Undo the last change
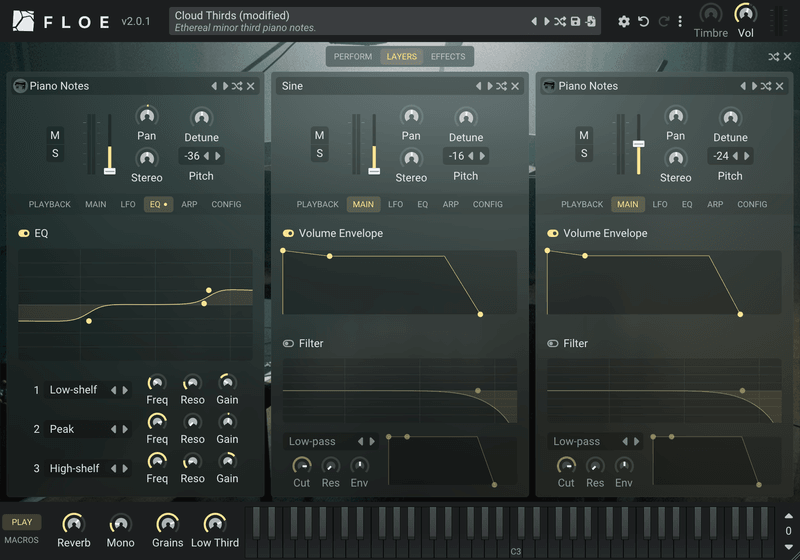 (644, 21)
